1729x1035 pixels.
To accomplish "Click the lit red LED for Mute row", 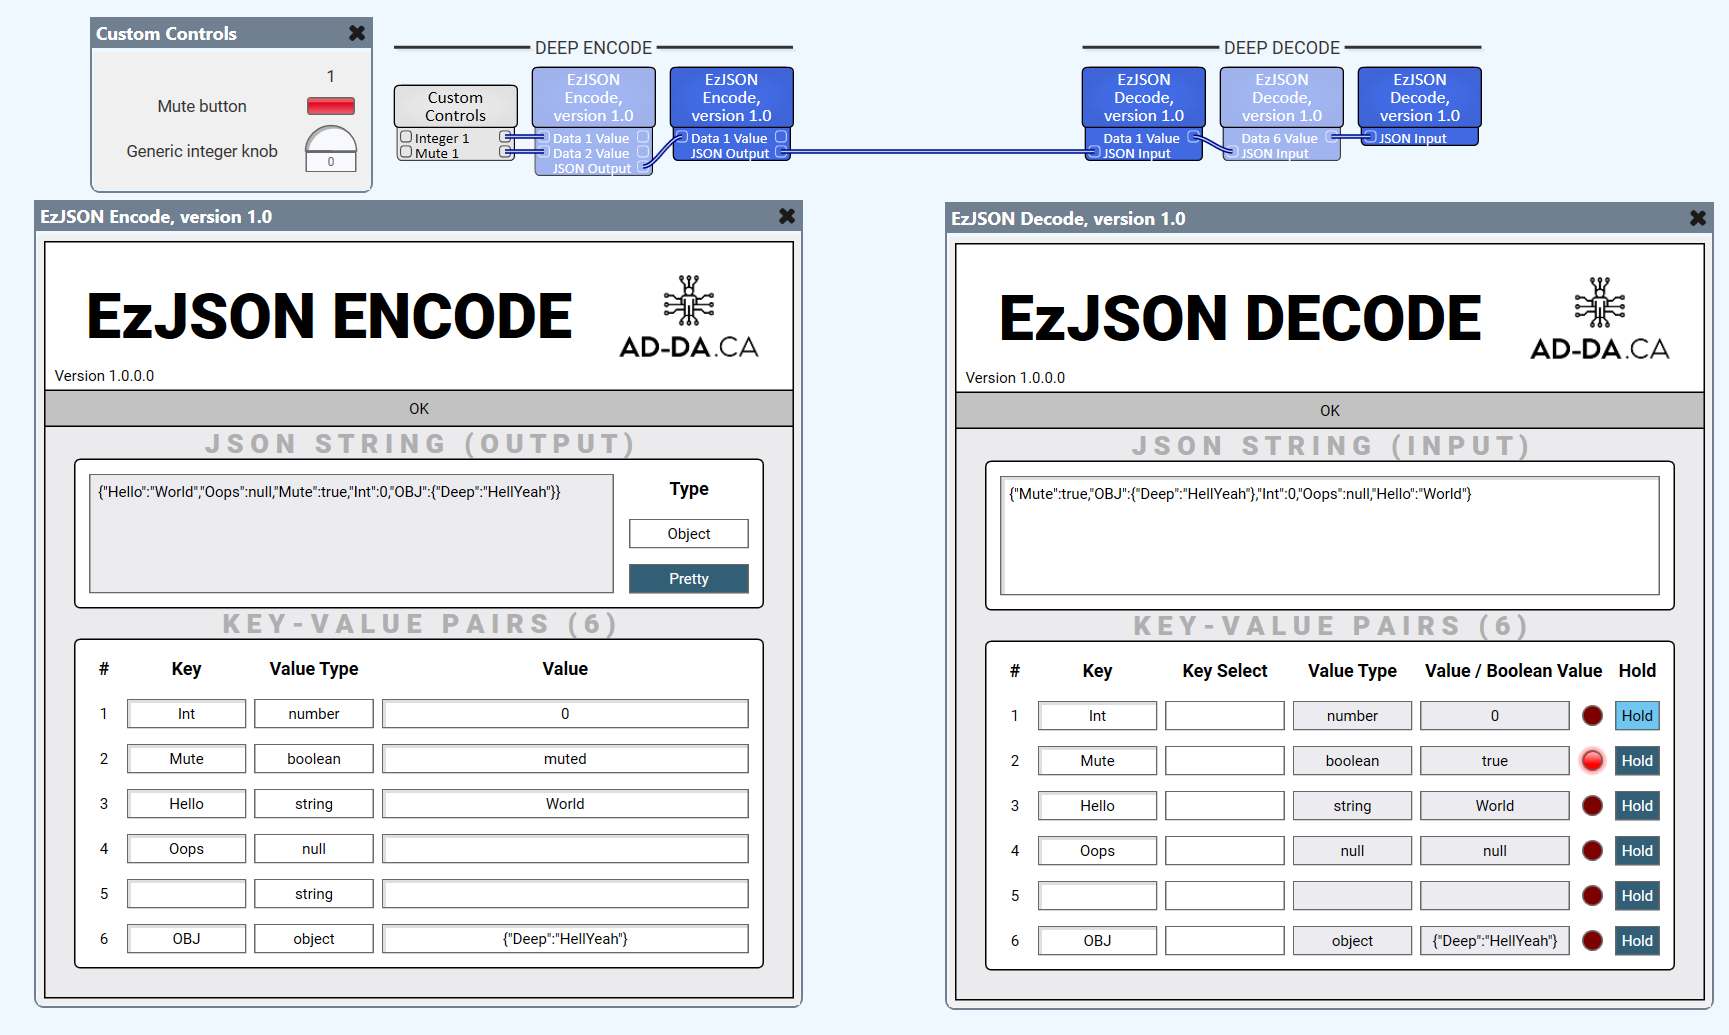I will [1592, 761].
